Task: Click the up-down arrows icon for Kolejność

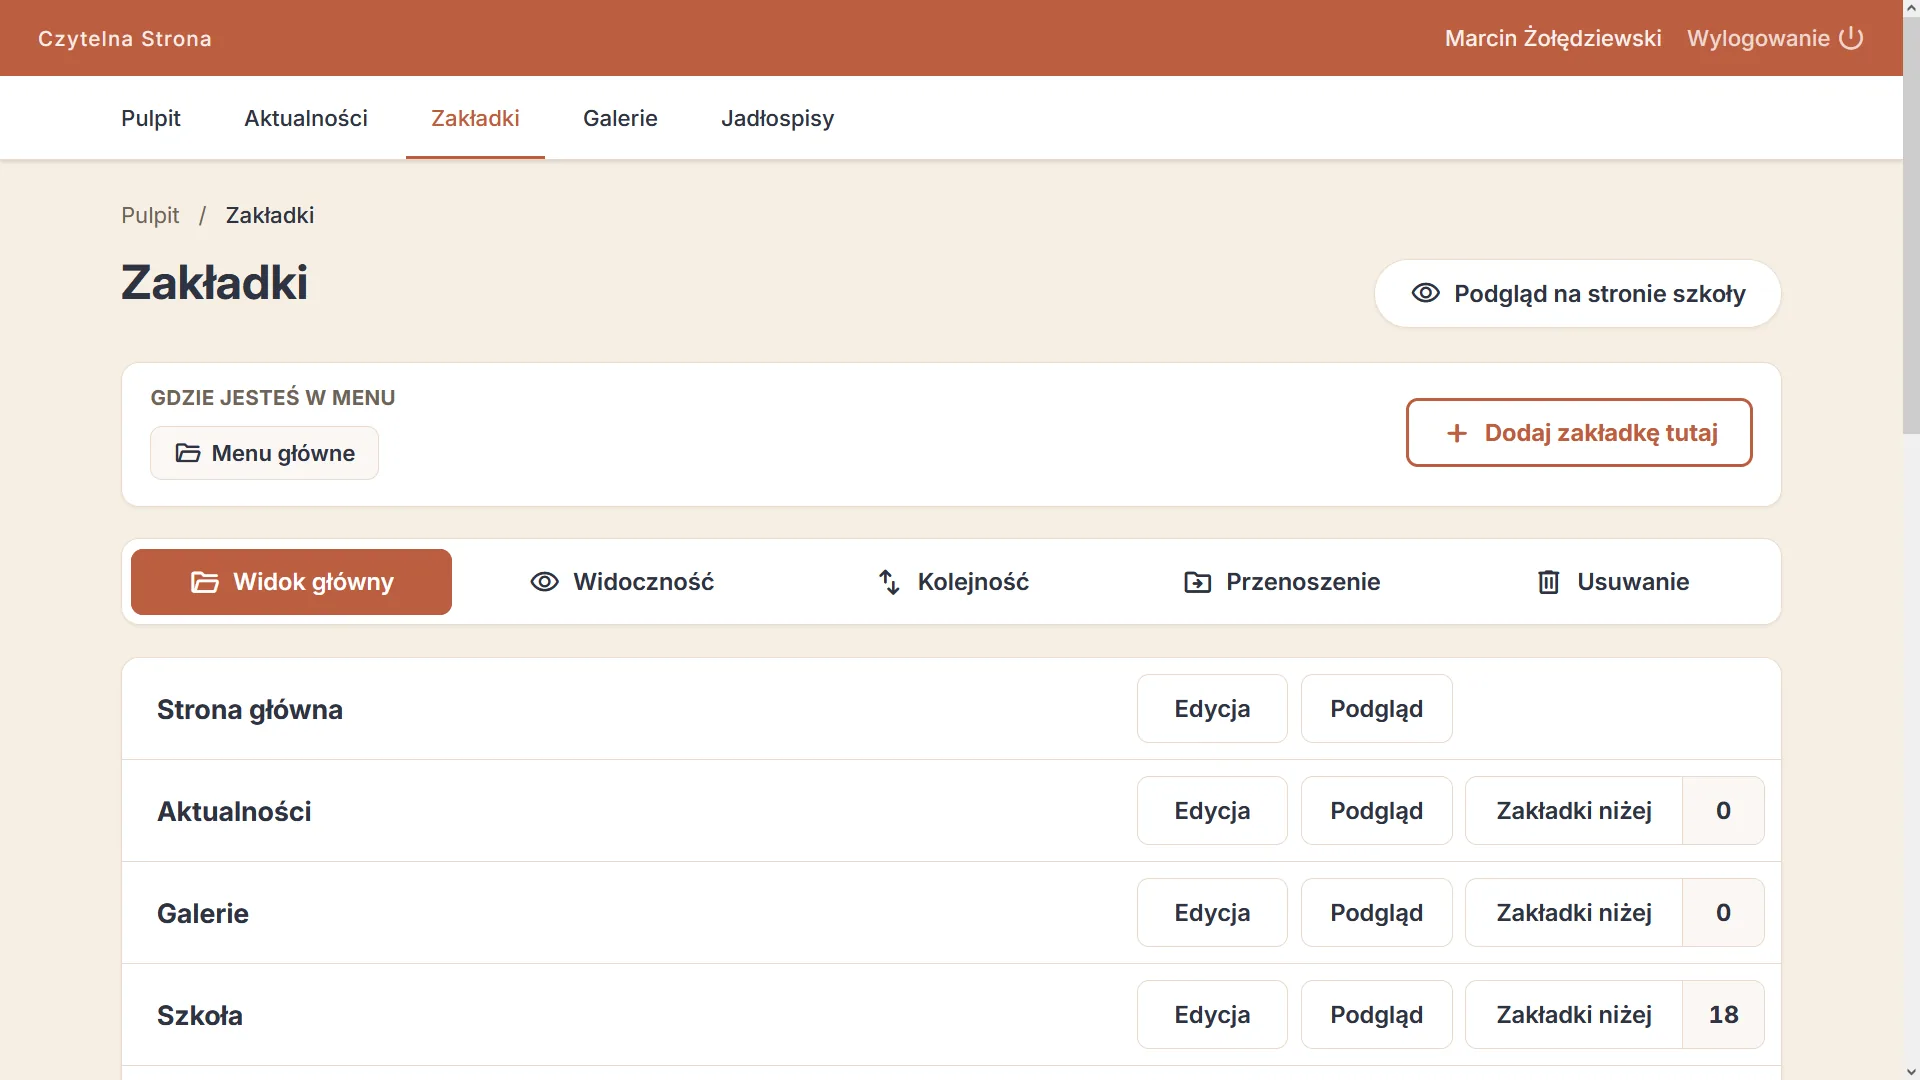Action: pyautogui.click(x=889, y=582)
